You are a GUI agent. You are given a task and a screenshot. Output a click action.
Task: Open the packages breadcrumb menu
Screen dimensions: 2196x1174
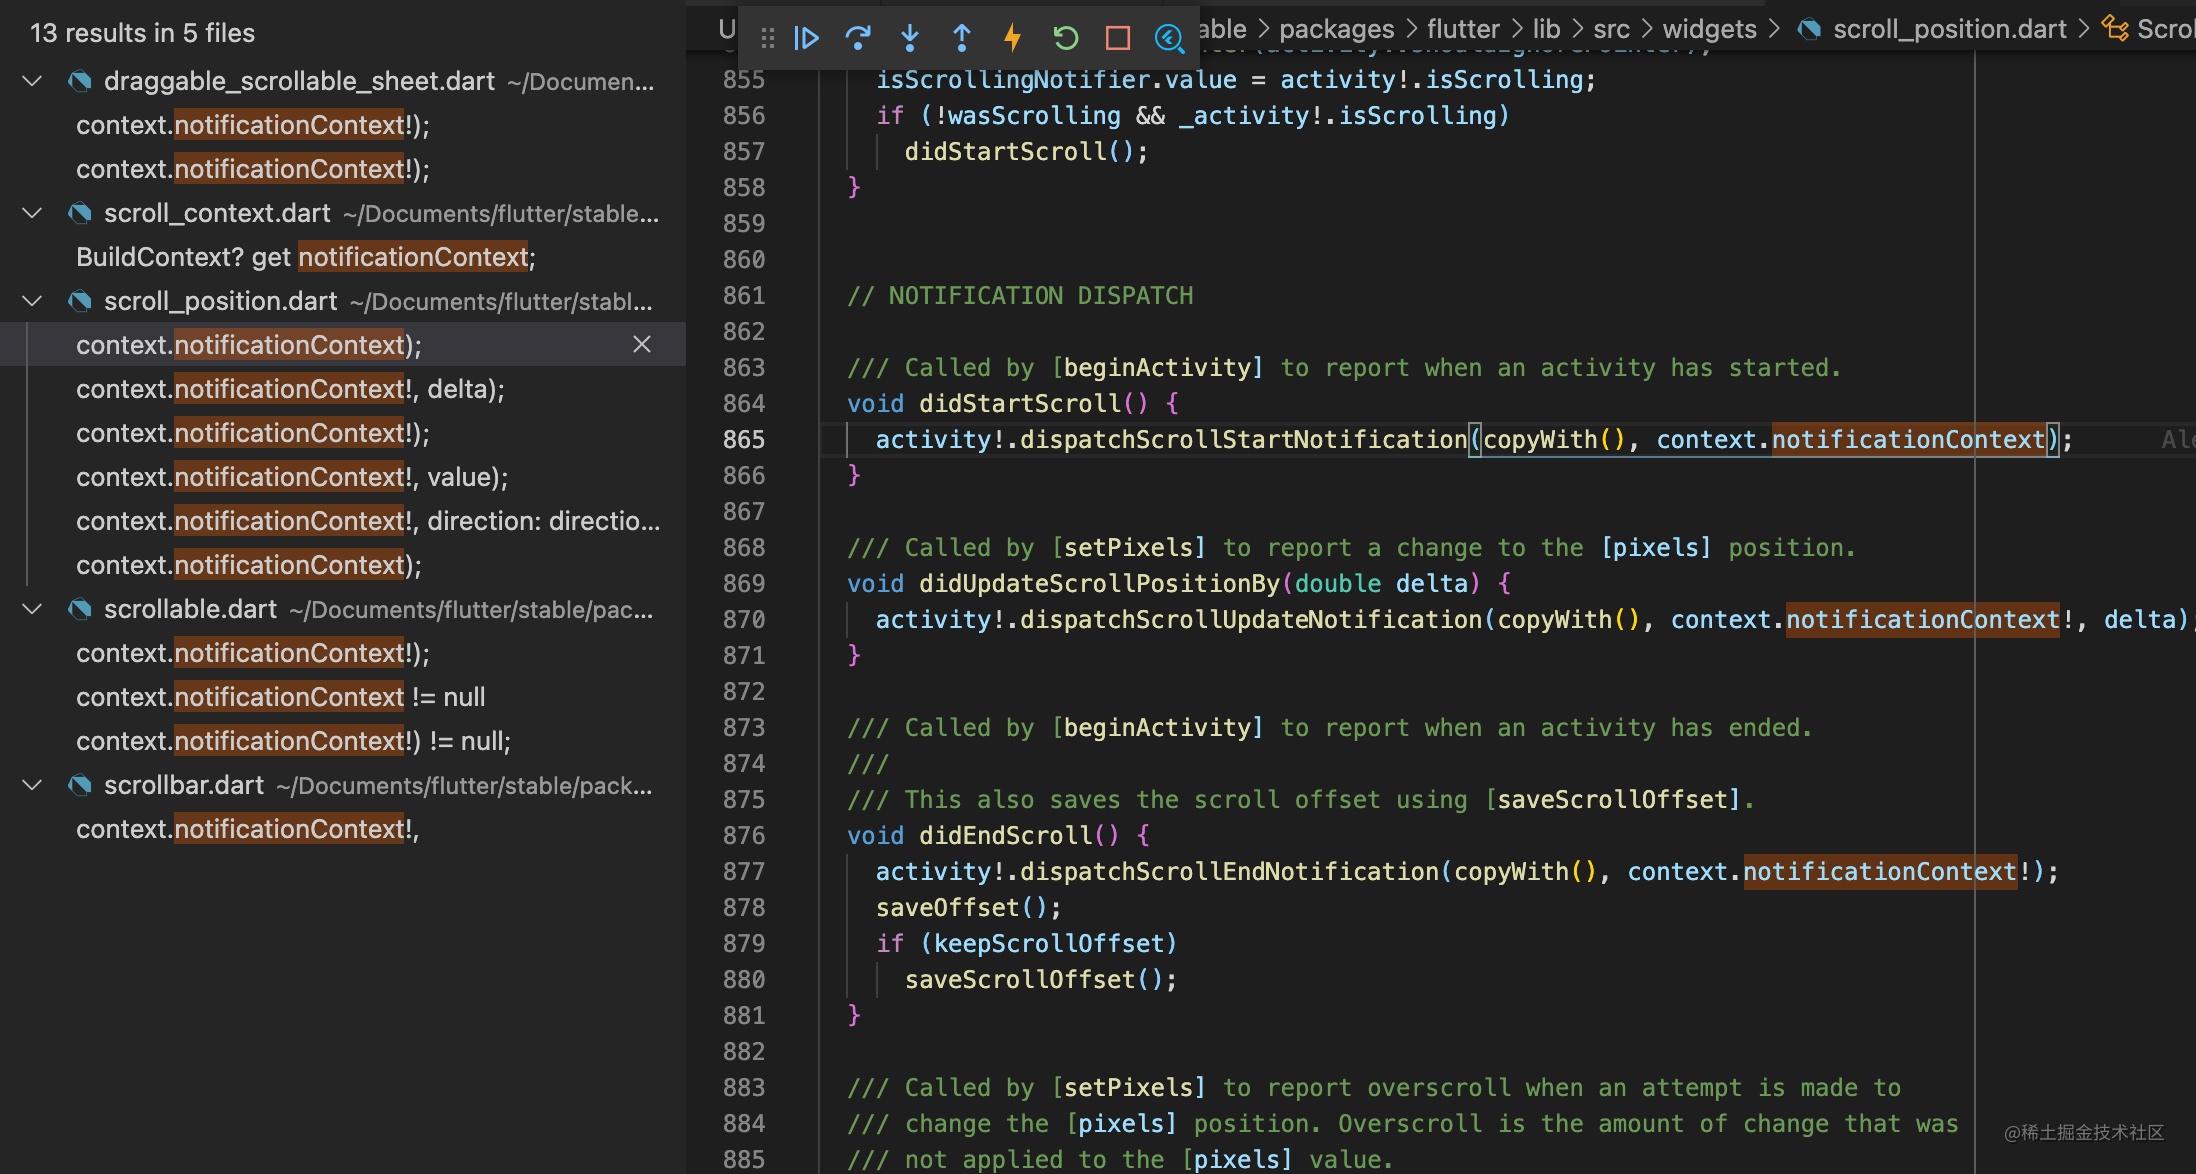coord(1336,29)
